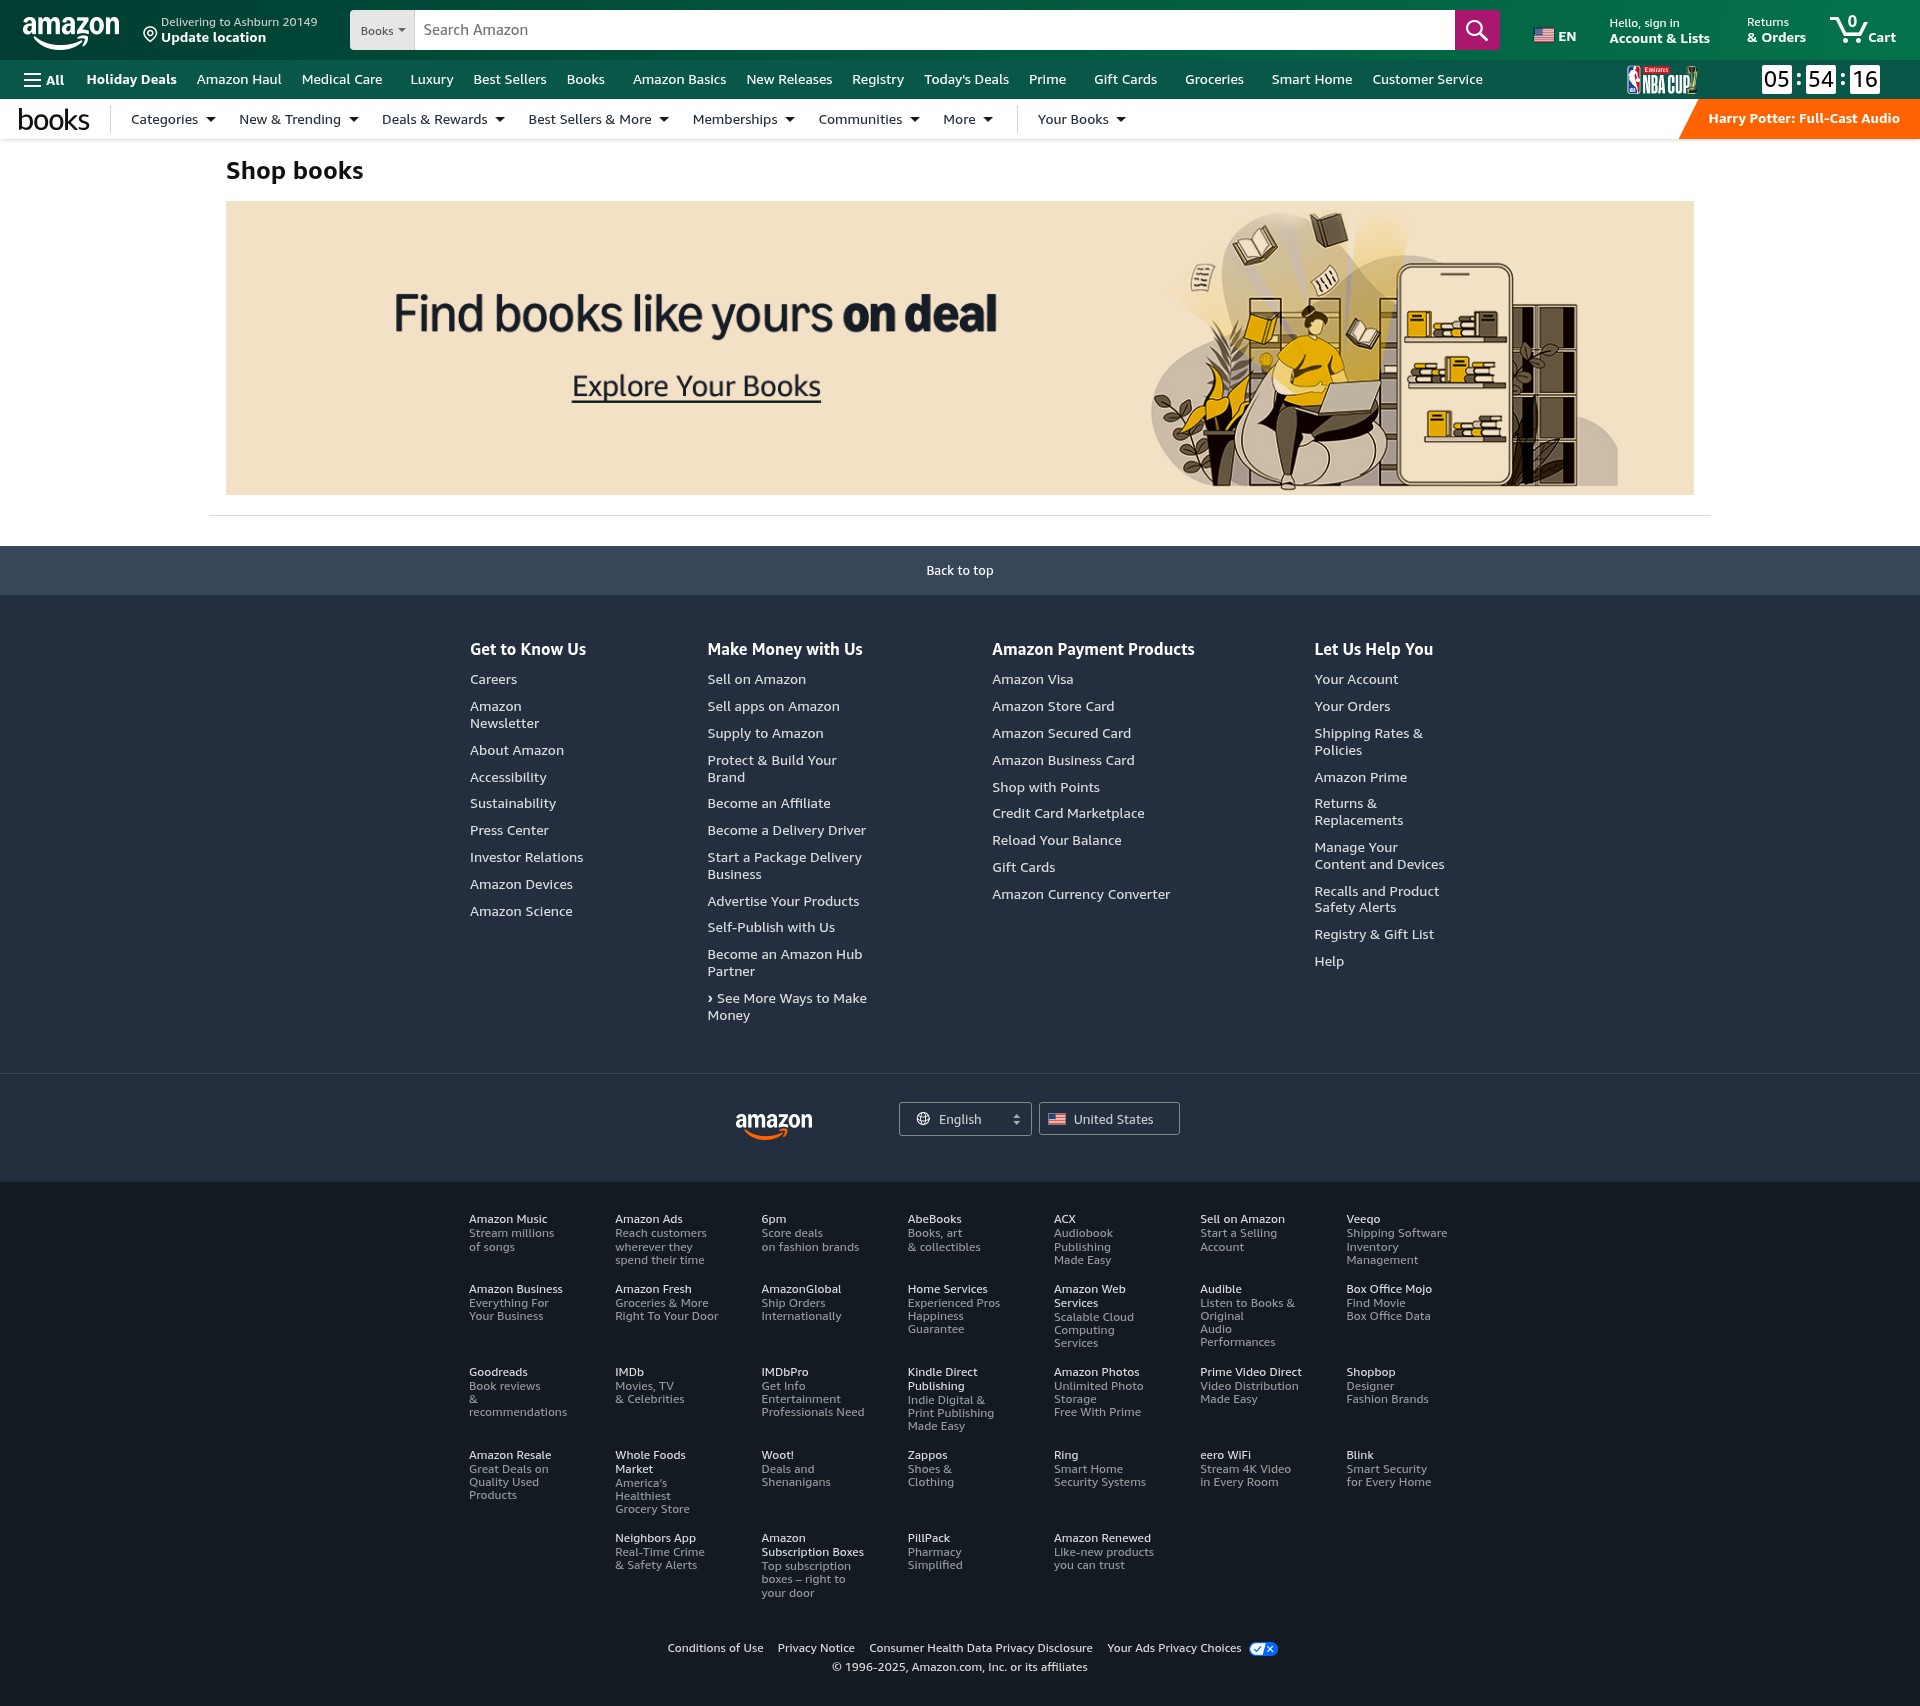Click Sell on Amazon under Make Money

pos(756,680)
